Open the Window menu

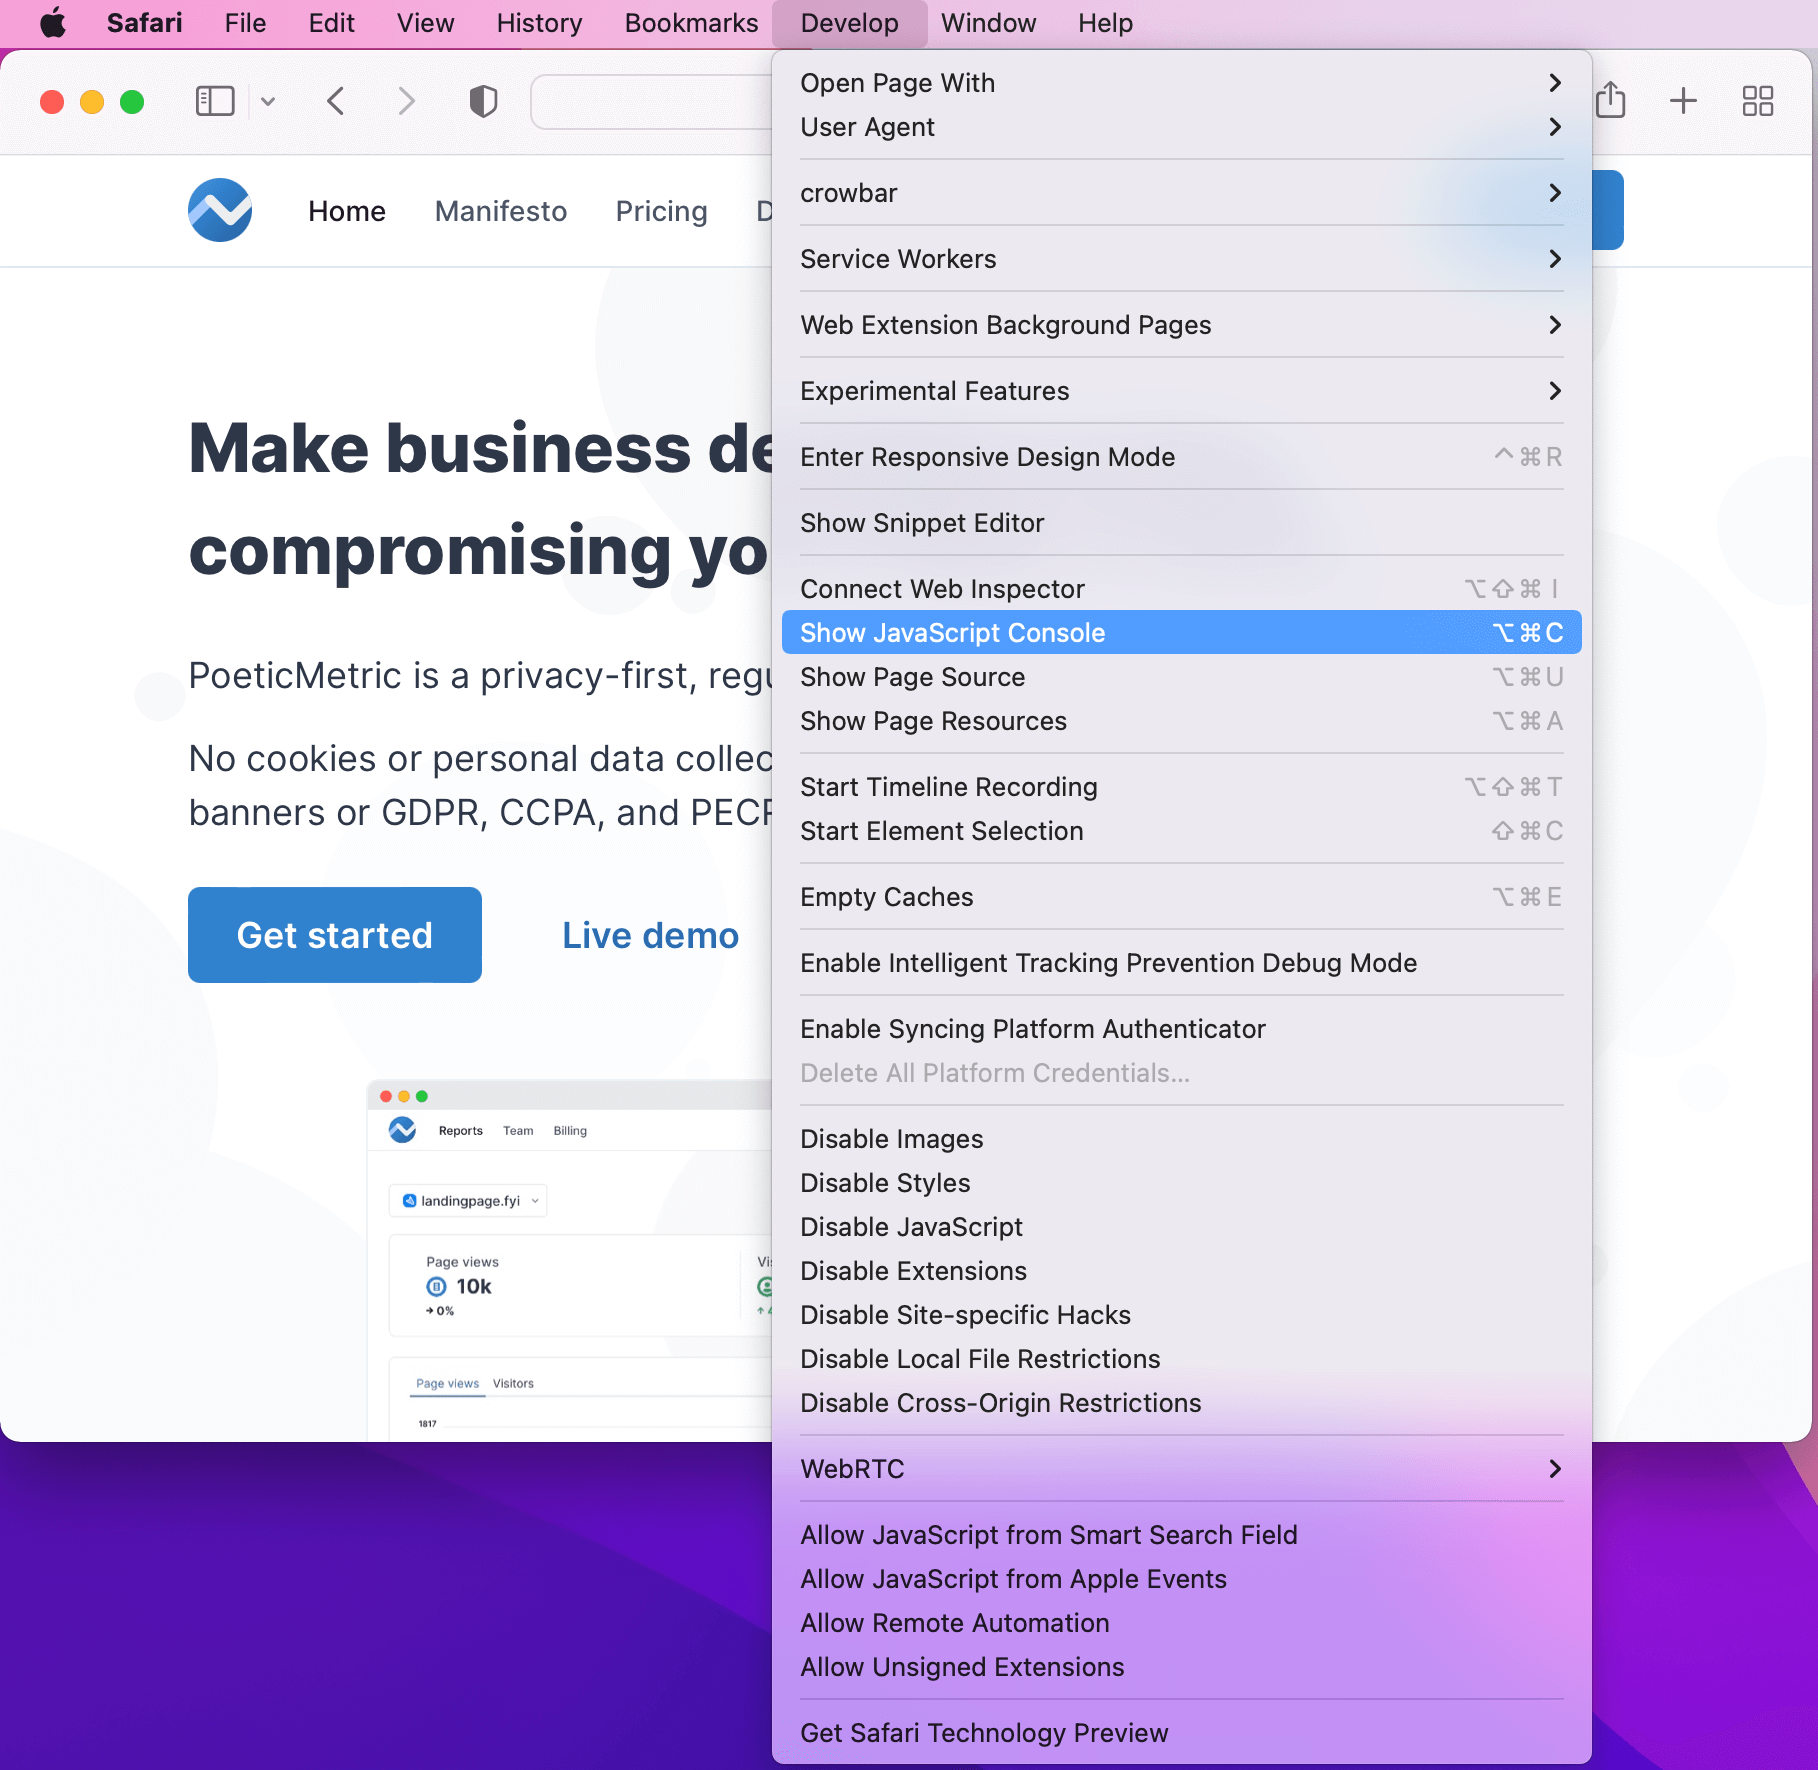(x=988, y=23)
